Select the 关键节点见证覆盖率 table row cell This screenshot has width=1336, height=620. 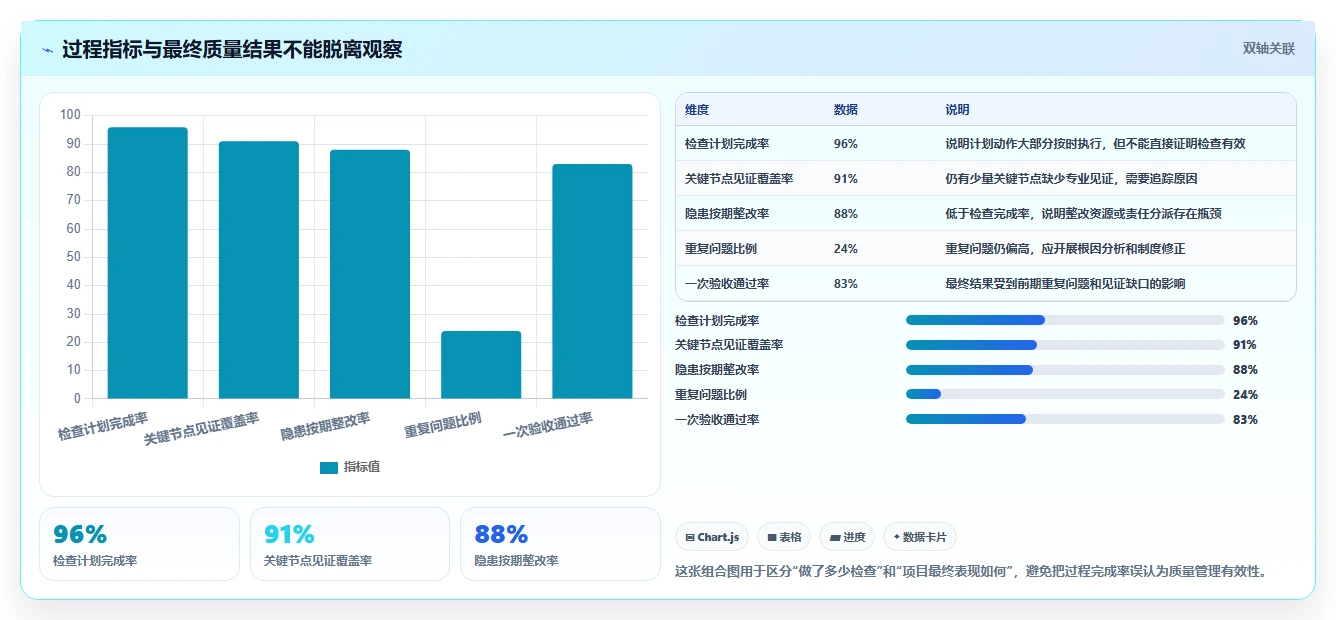click(x=739, y=179)
